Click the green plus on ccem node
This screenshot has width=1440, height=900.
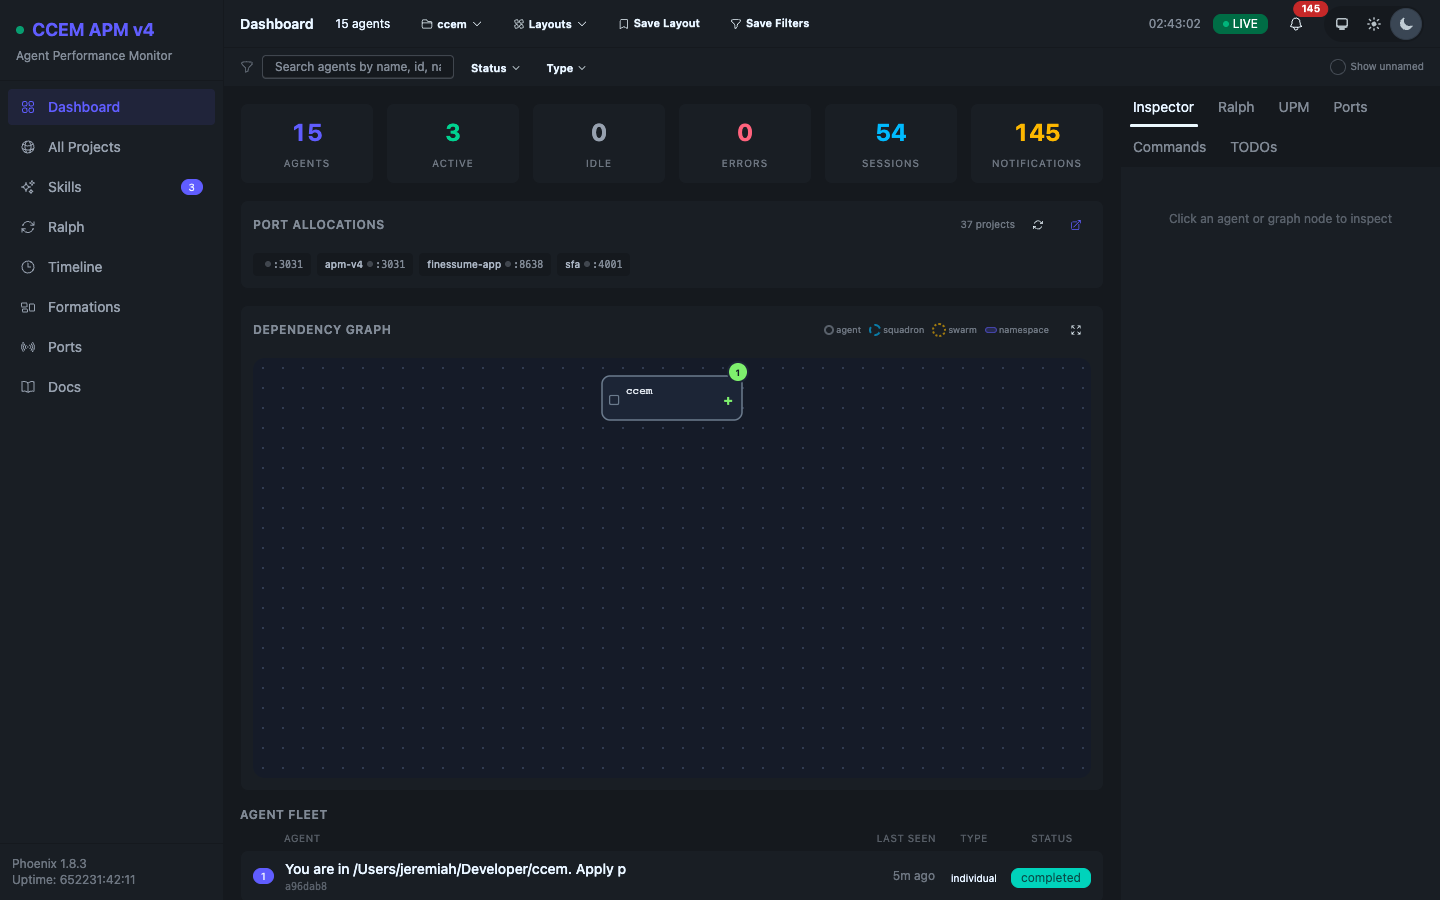coord(728,401)
